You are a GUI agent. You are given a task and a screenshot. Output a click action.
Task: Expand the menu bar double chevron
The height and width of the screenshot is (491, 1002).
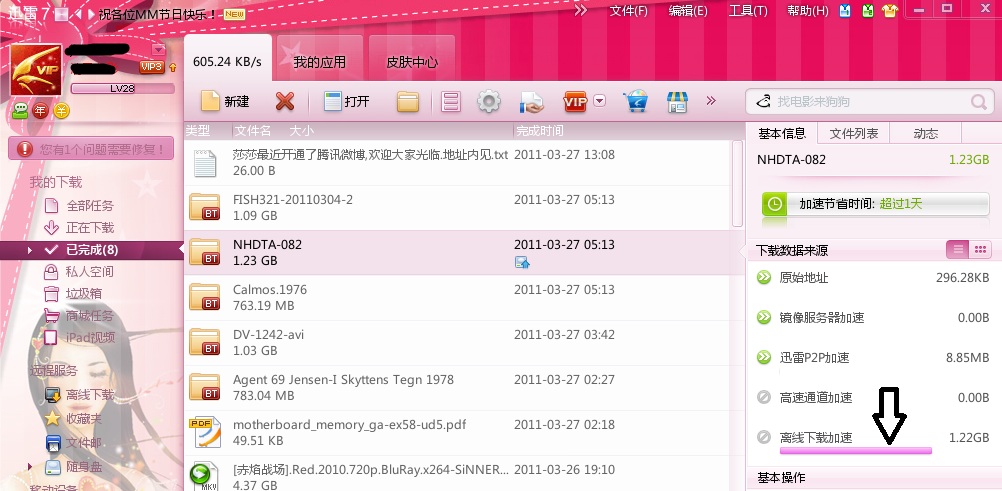tap(581, 10)
